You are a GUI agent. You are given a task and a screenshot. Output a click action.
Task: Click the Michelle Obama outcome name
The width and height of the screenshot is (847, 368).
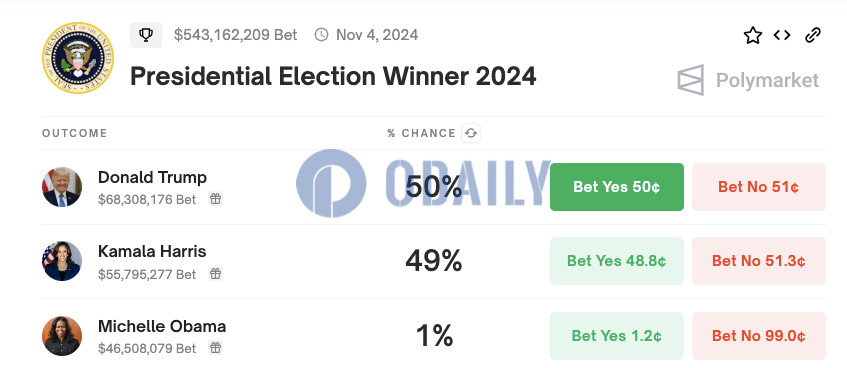pyautogui.click(x=162, y=326)
